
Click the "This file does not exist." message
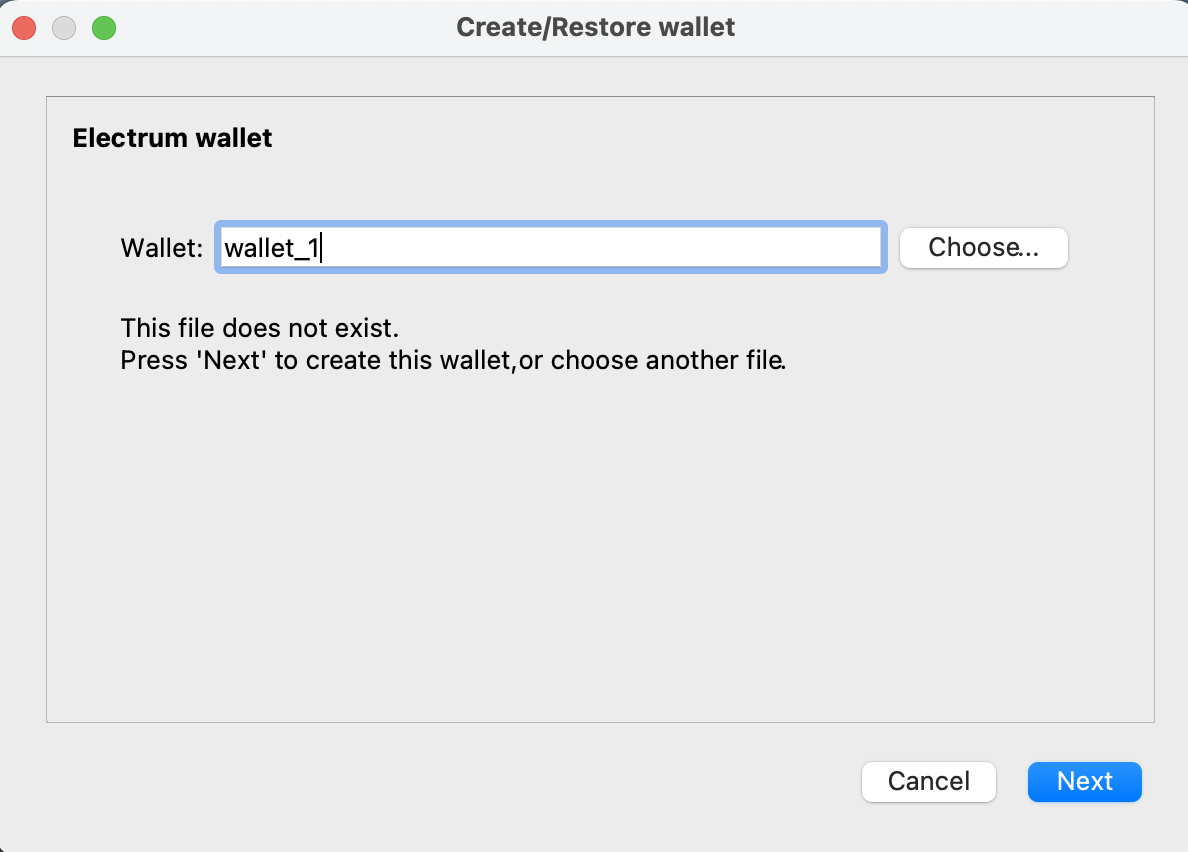pos(259,328)
